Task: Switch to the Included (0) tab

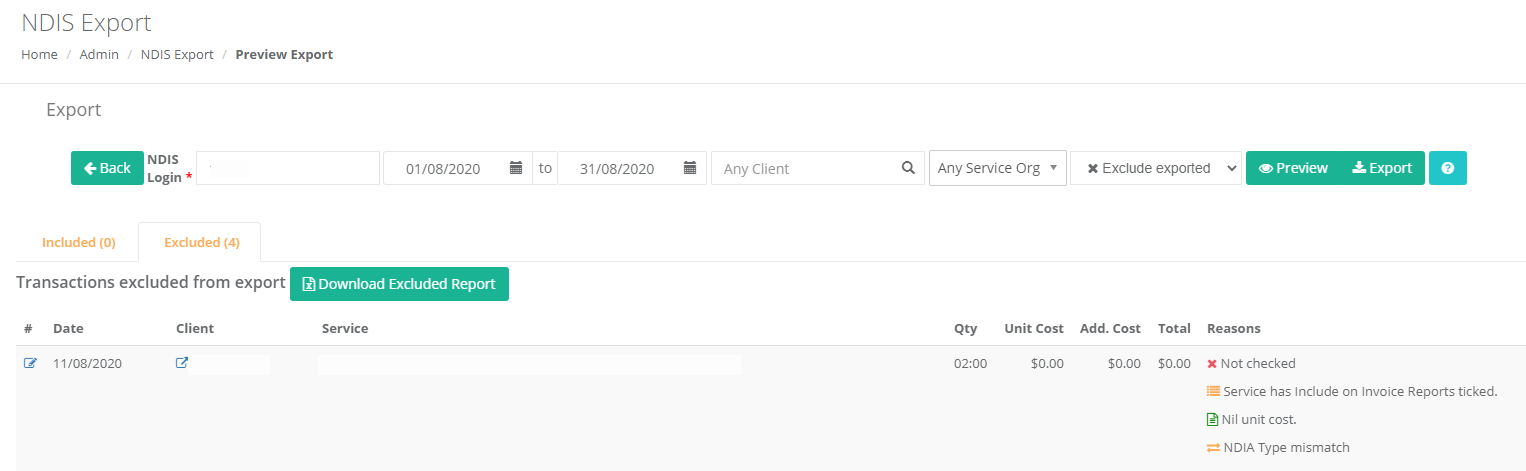Action: [79, 242]
